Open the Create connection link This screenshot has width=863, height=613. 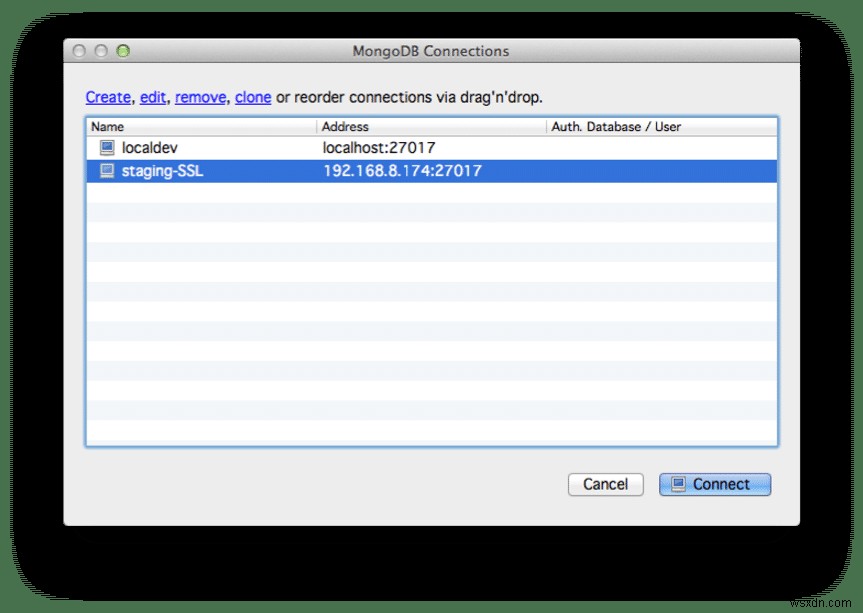(108, 97)
